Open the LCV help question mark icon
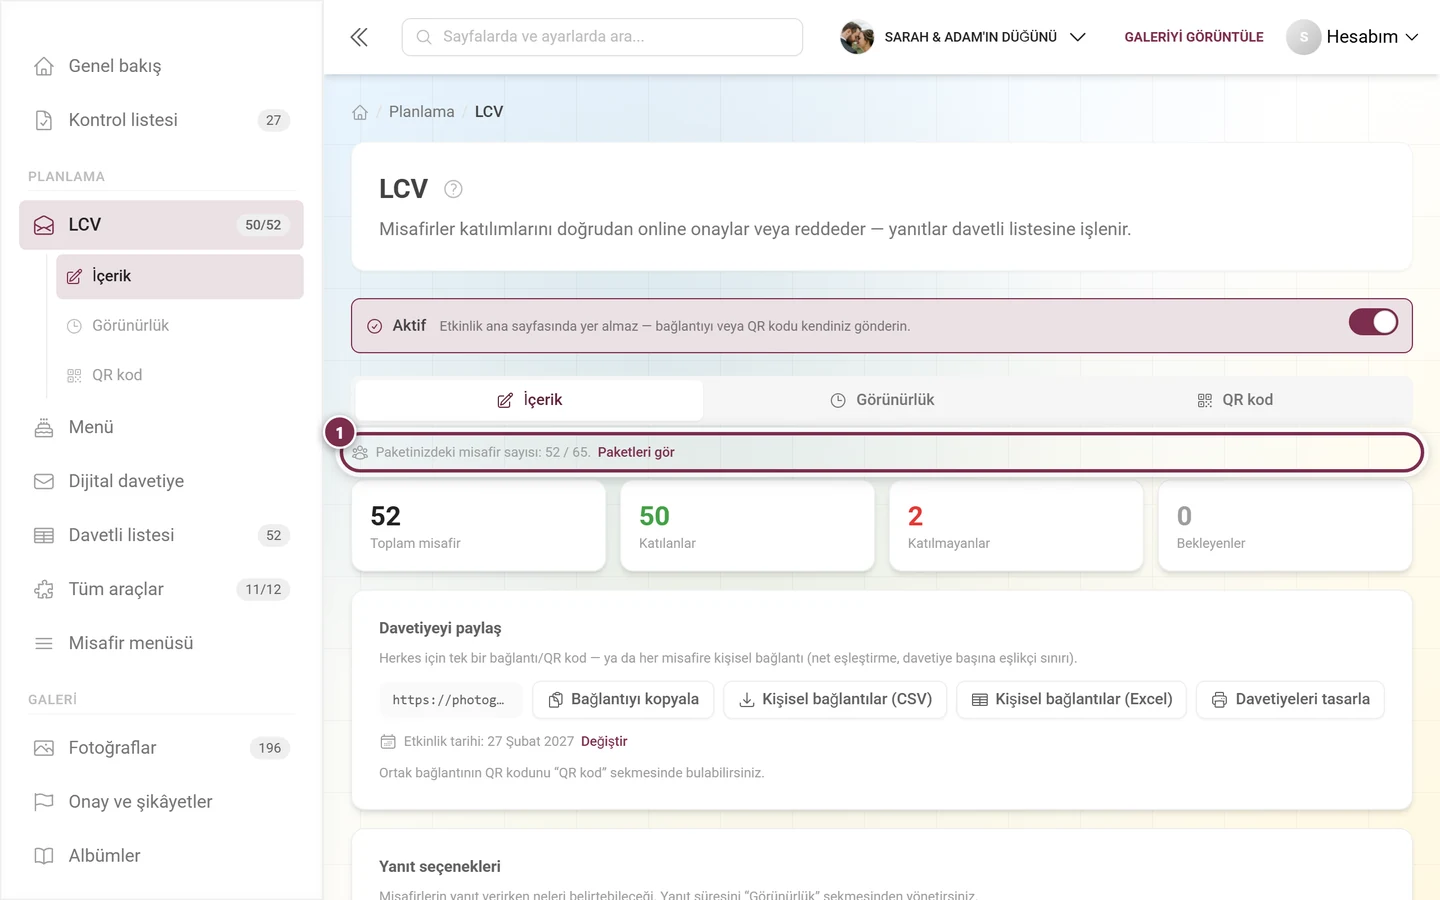Viewport: 1440px width, 900px height. point(453,189)
